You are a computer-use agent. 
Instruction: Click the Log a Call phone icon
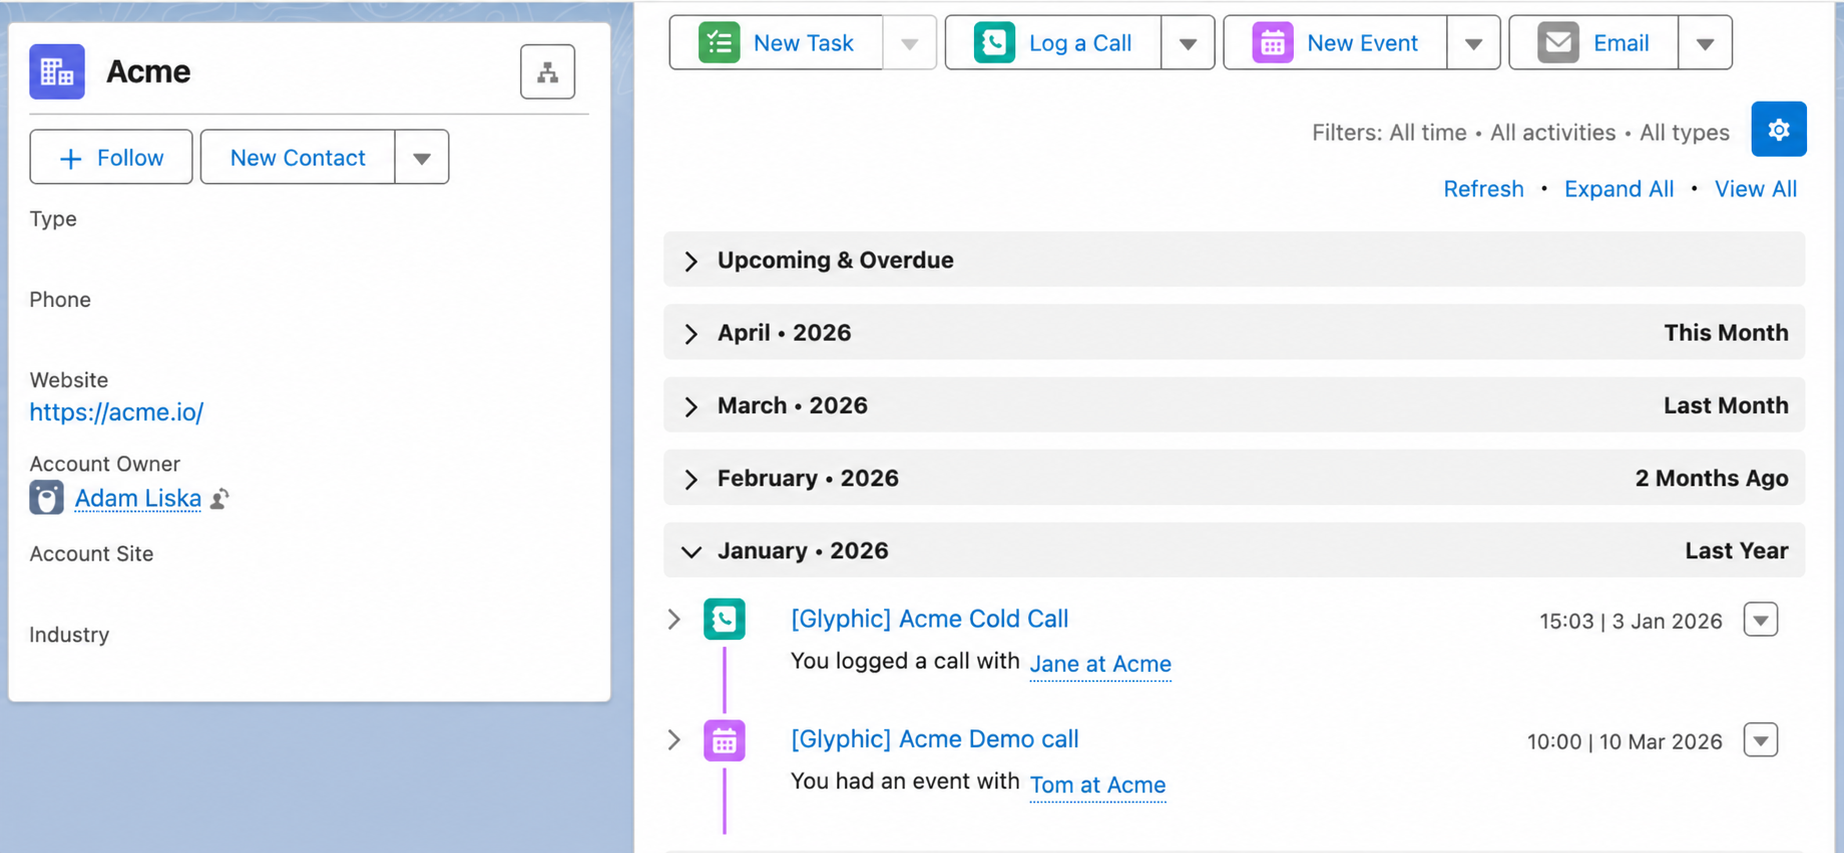pos(994,43)
